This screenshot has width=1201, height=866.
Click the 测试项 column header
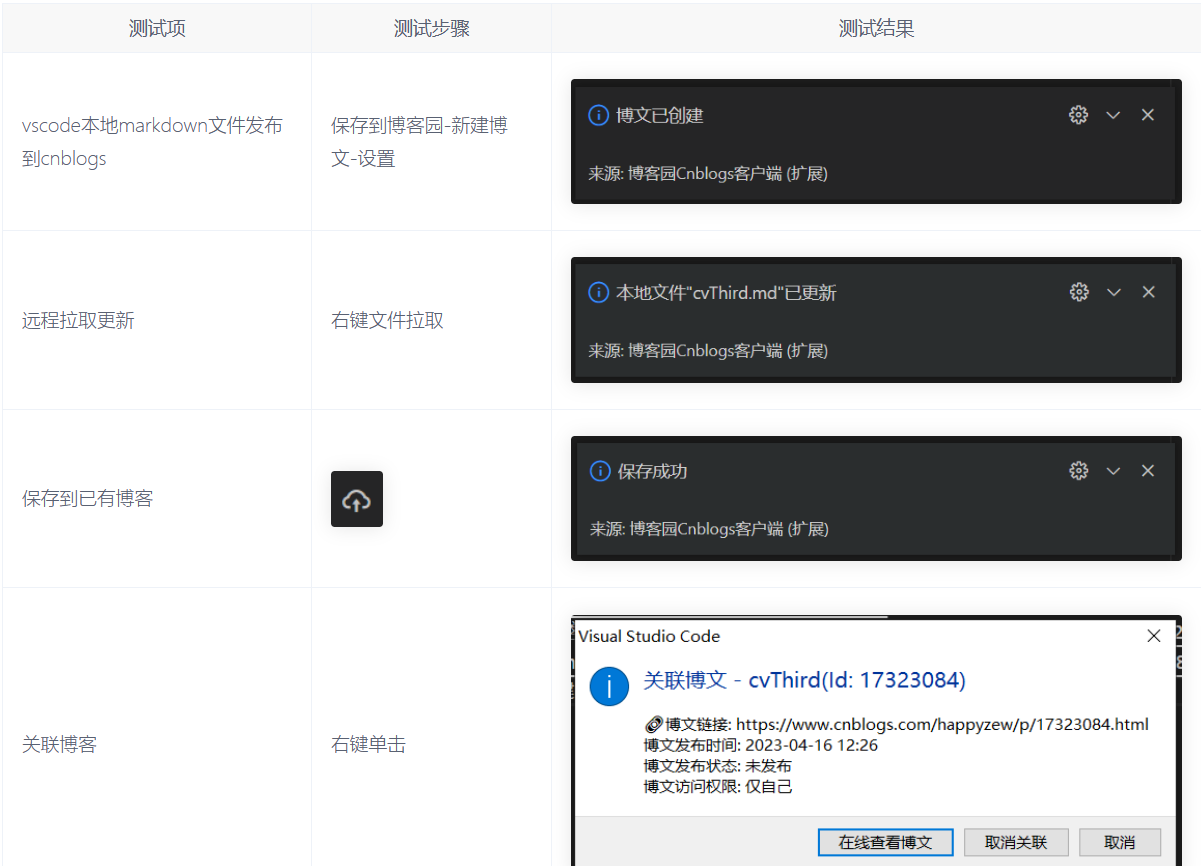tap(157, 28)
